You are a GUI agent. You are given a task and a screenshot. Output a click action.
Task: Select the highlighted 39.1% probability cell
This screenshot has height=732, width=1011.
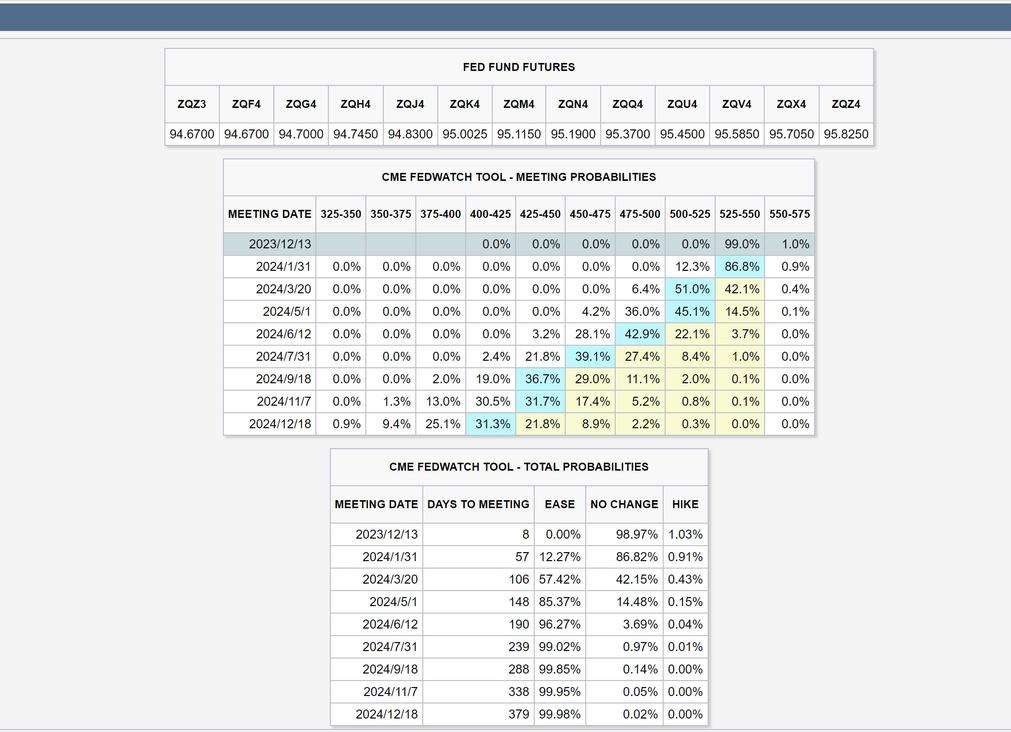[592, 357]
